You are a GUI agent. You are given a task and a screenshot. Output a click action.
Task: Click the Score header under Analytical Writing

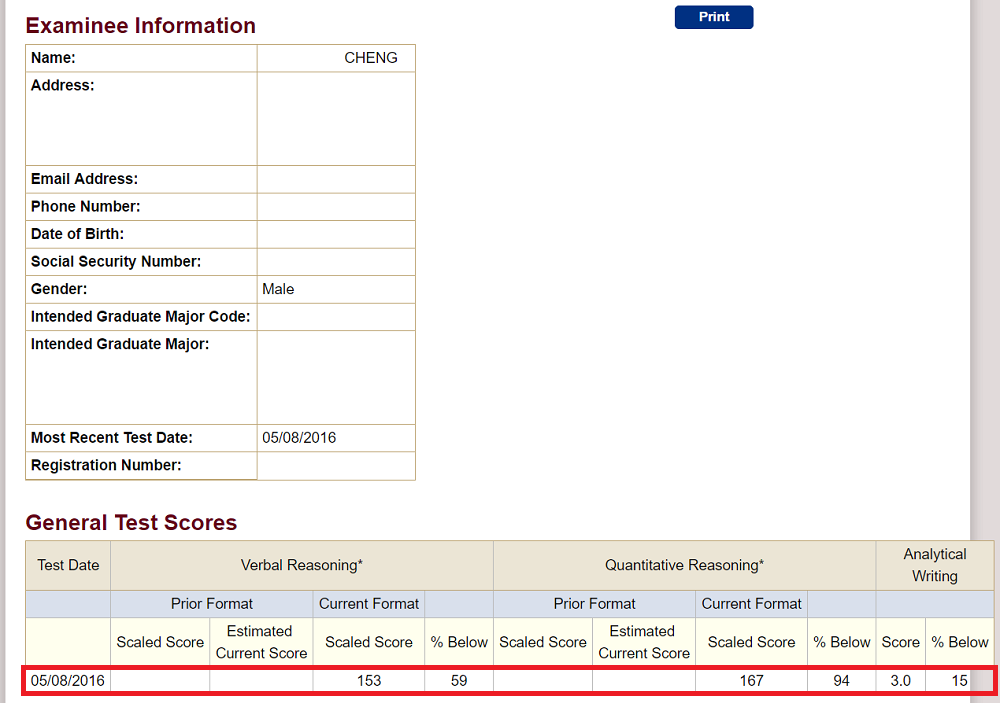[x=901, y=642]
